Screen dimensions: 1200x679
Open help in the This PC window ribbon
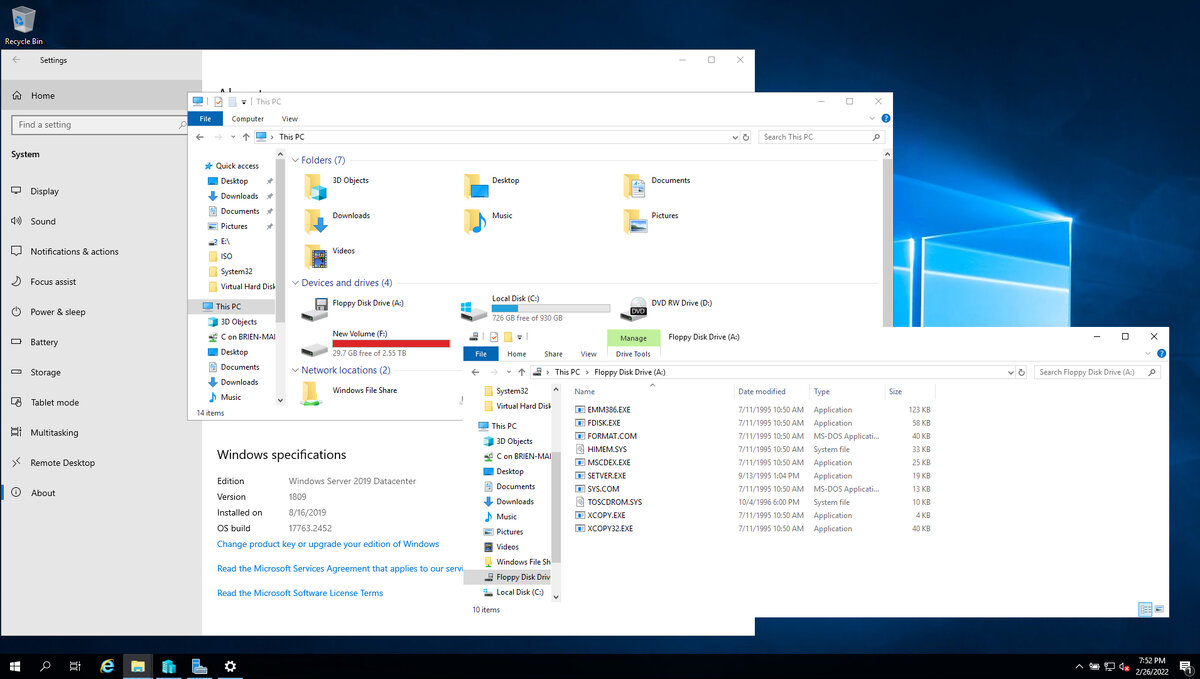pyautogui.click(x=886, y=118)
